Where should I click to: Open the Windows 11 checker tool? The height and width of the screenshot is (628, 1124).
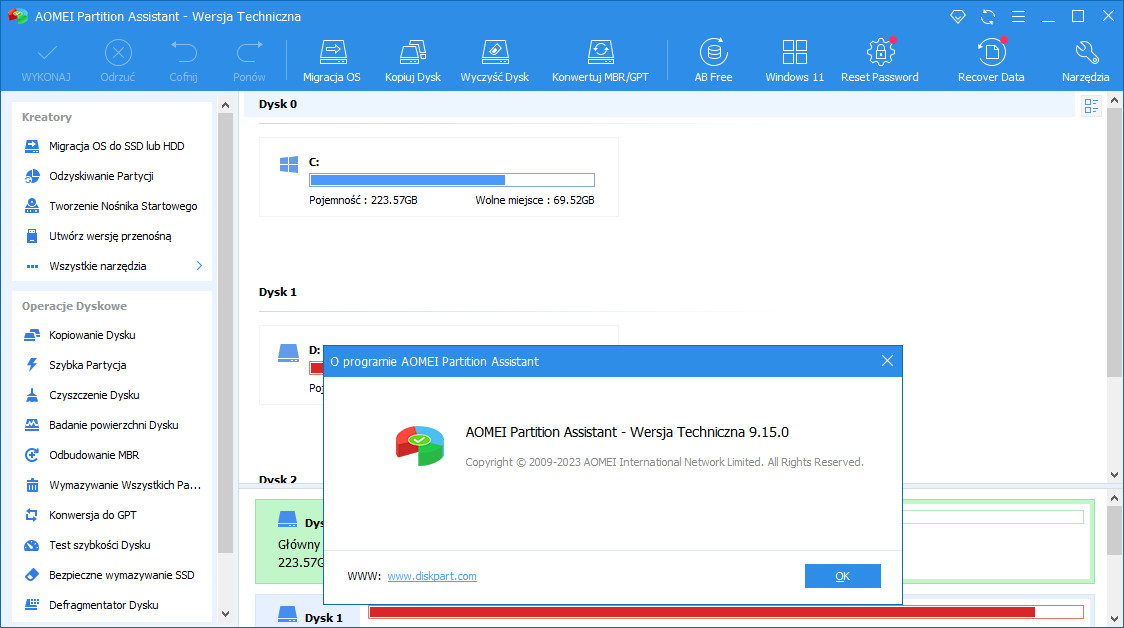[794, 61]
